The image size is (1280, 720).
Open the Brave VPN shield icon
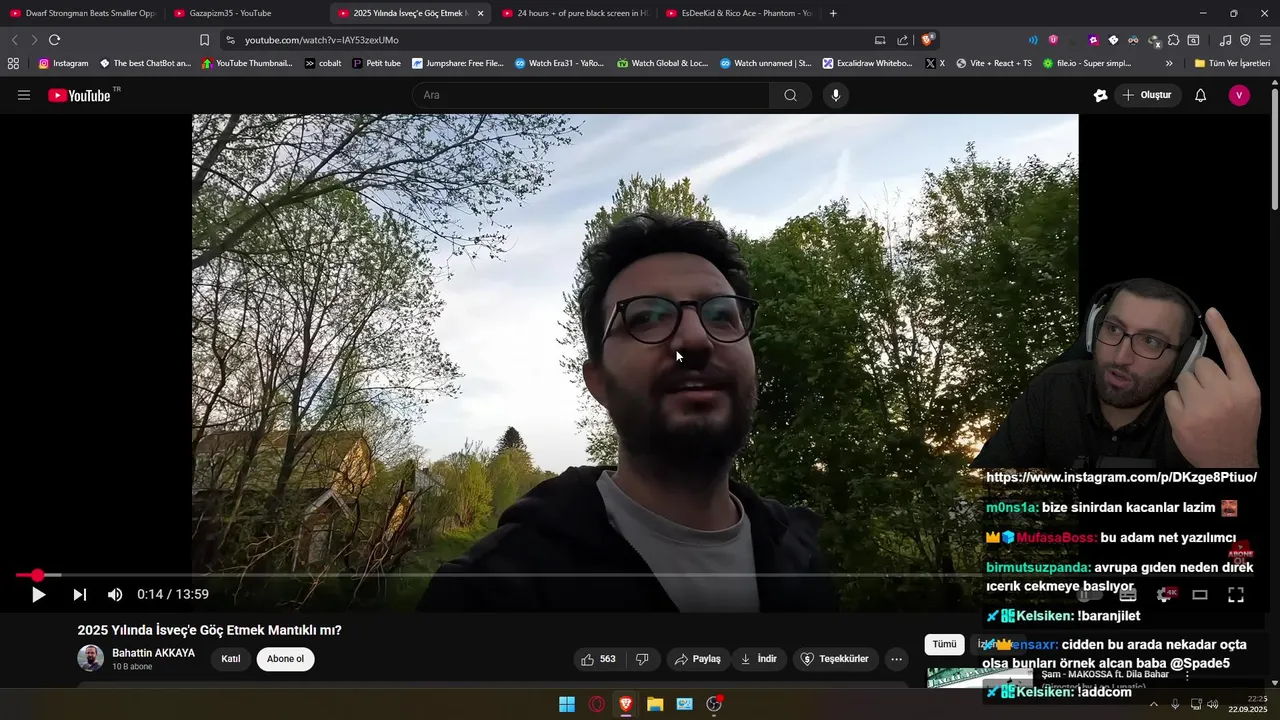pos(1245,40)
